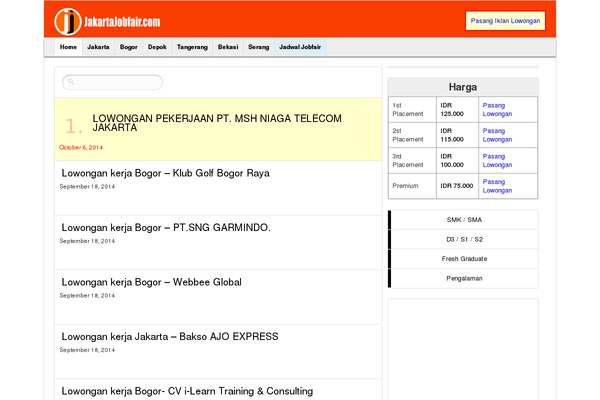600x400 pixels.
Task: Open CV i-Learn Training & Consulting listing
Action: click(187, 391)
